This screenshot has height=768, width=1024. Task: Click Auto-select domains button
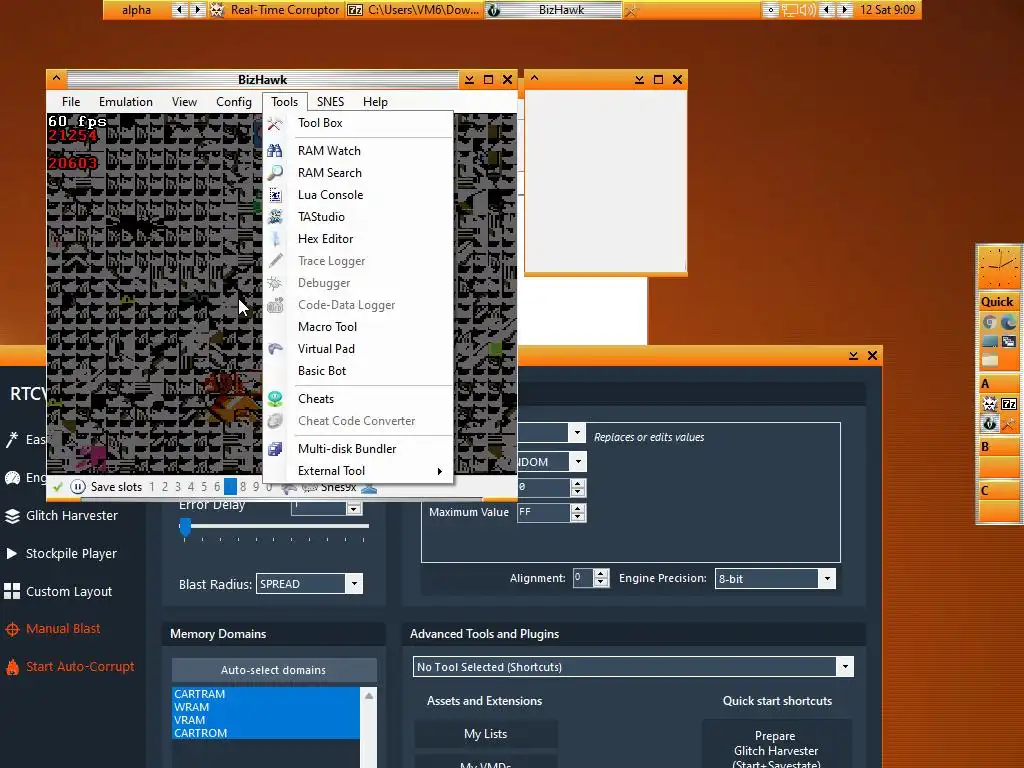pos(274,670)
